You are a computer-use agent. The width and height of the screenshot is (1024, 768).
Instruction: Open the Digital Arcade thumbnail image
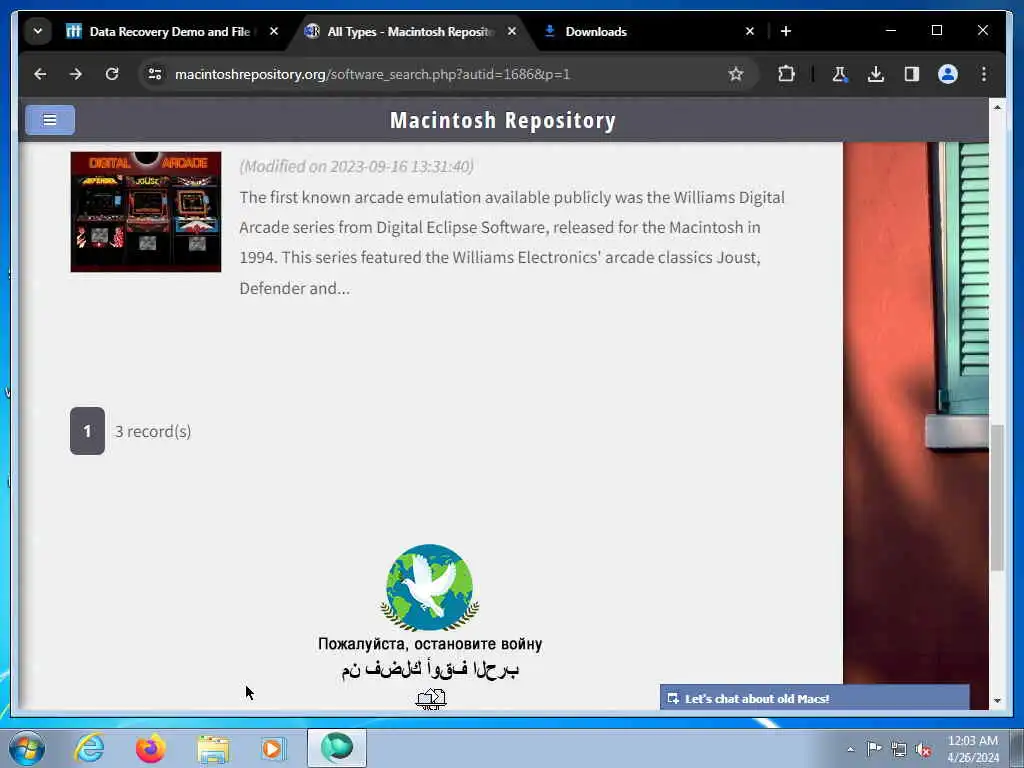pos(146,212)
